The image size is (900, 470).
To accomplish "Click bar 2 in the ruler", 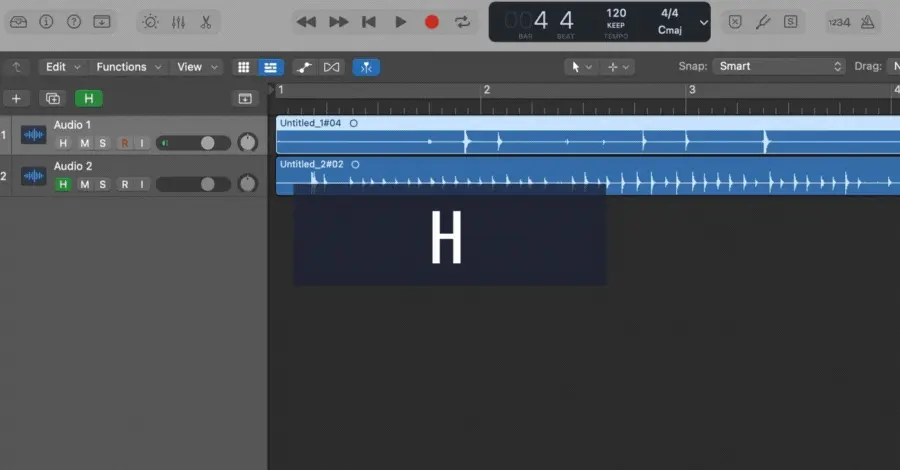I will coord(487,90).
